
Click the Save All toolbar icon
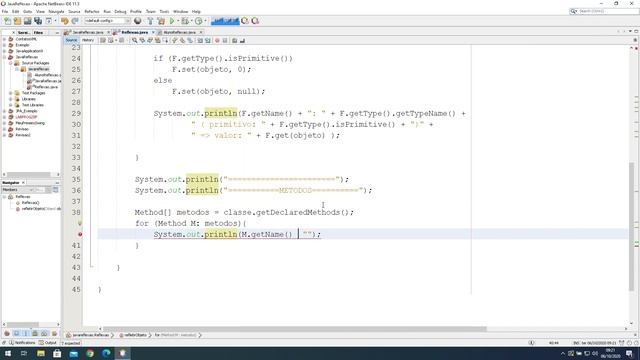click(38, 21)
